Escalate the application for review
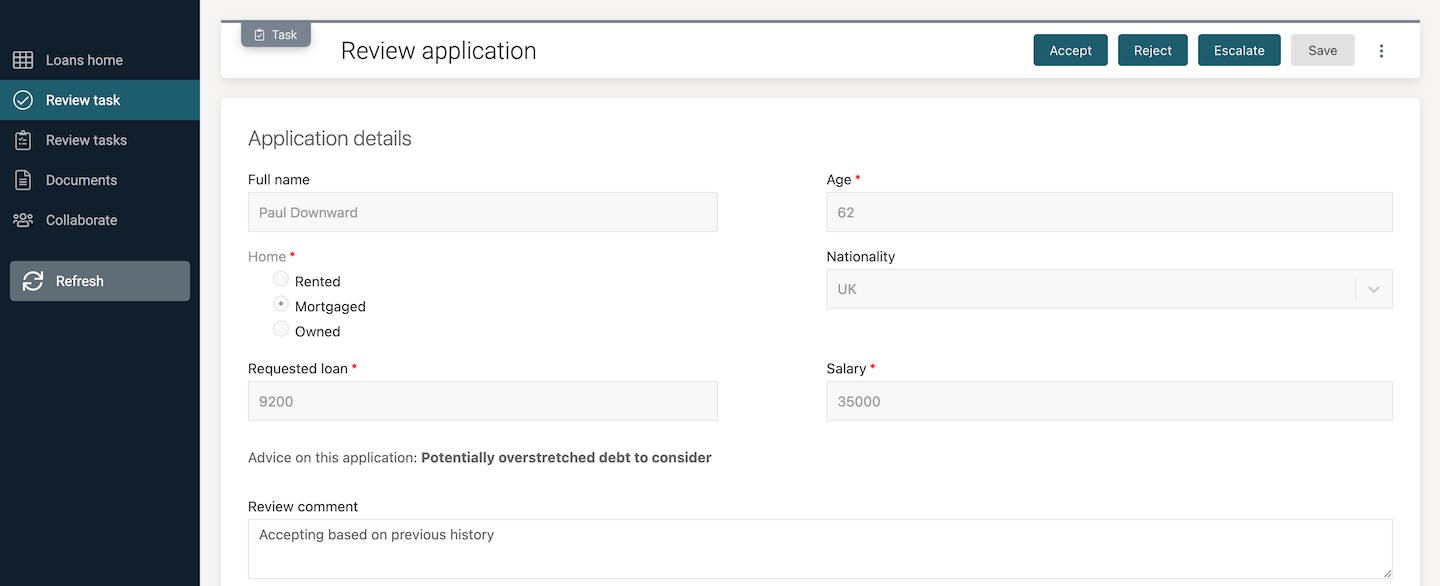Viewport: 1440px width, 586px height. coord(1239,50)
